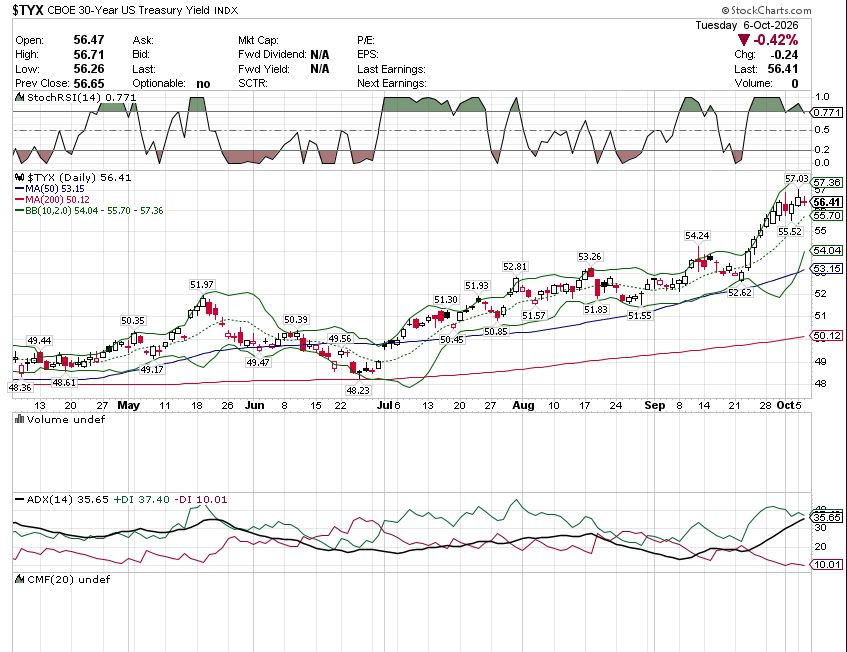Click the Mkt Cap label

coord(258,40)
